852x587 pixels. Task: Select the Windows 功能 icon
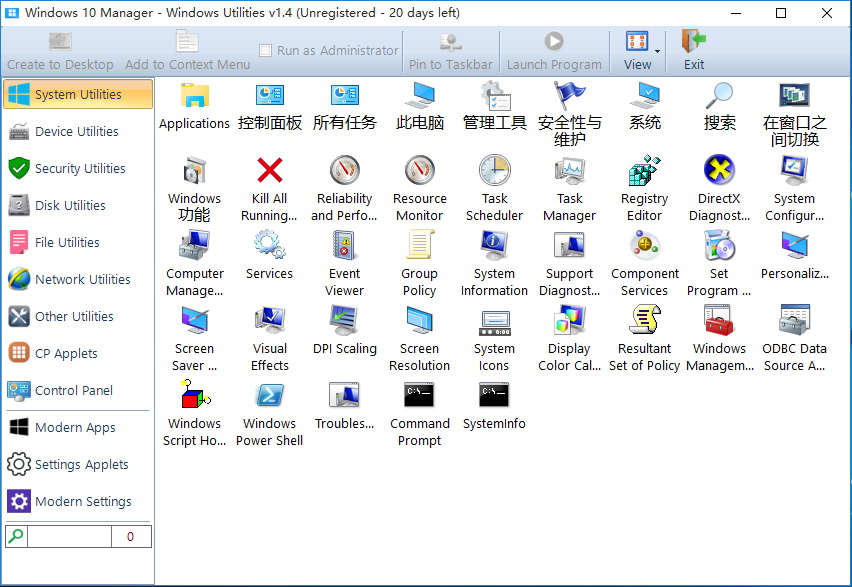(x=195, y=170)
